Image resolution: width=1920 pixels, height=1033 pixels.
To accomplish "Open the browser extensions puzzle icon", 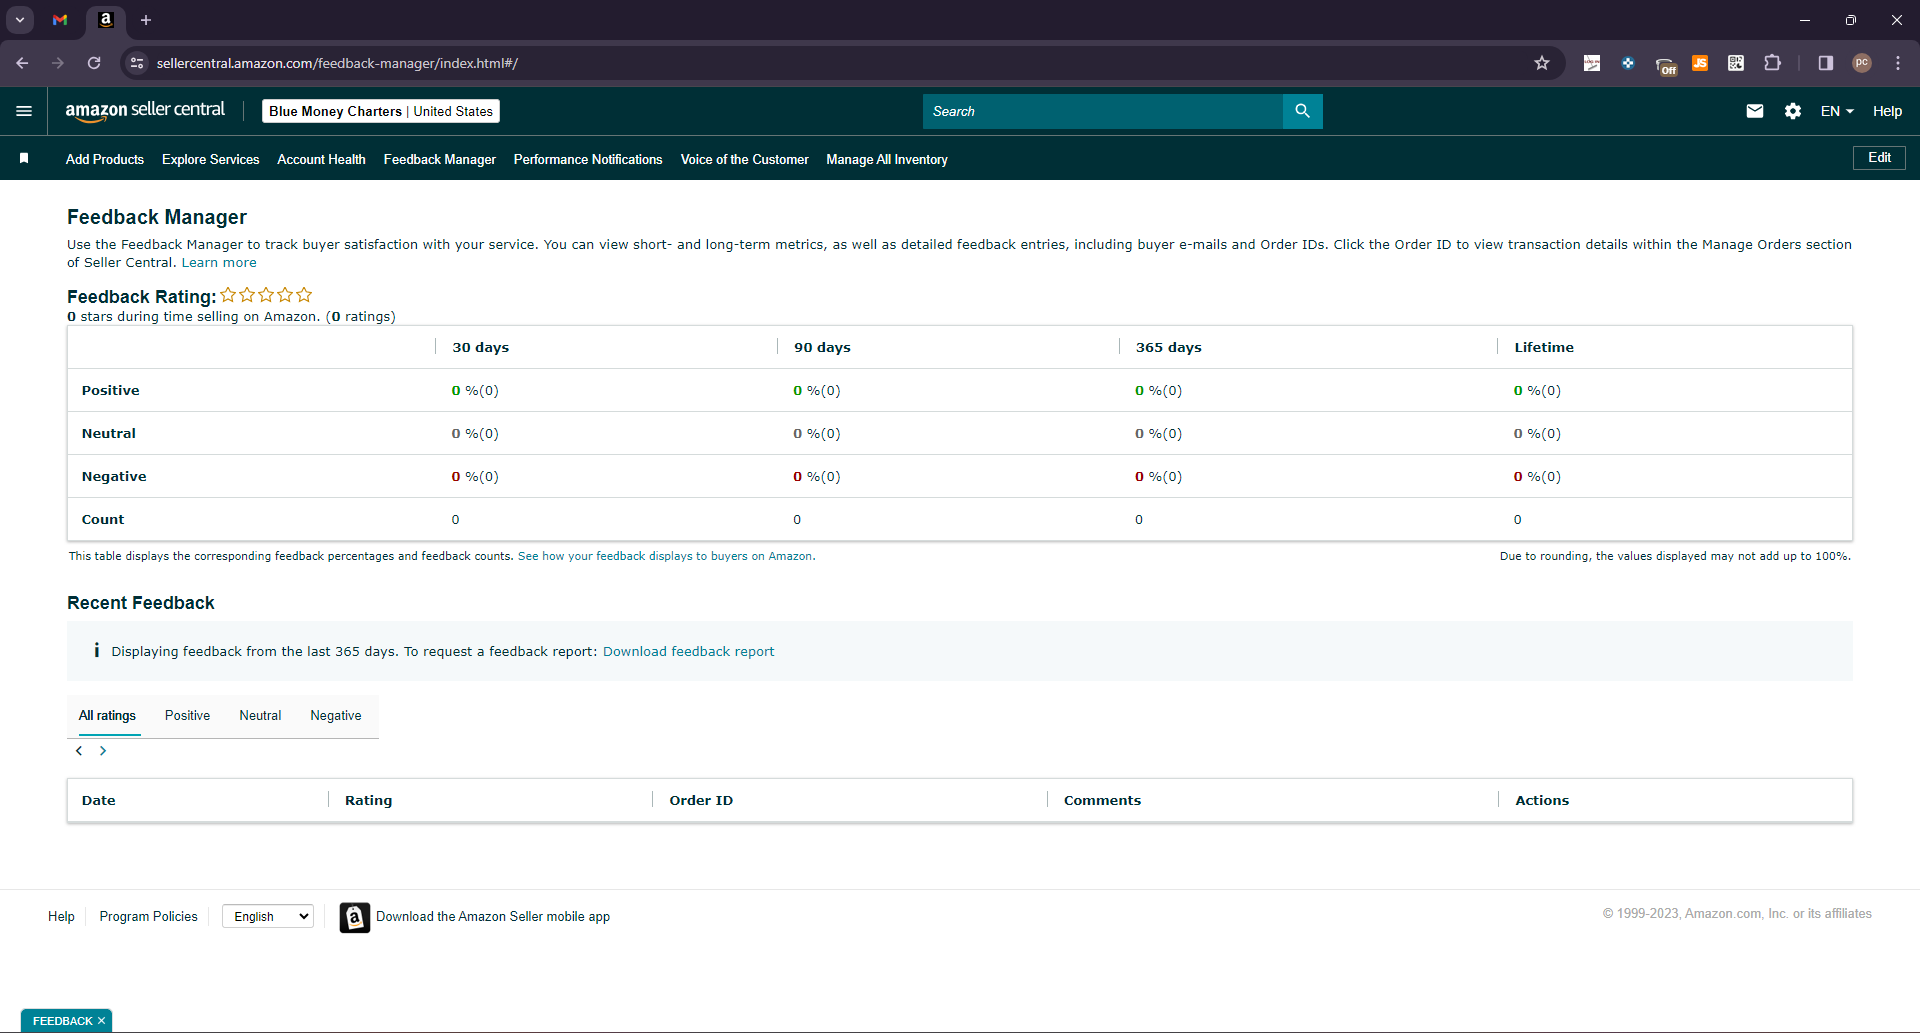I will (x=1772, y=63).
